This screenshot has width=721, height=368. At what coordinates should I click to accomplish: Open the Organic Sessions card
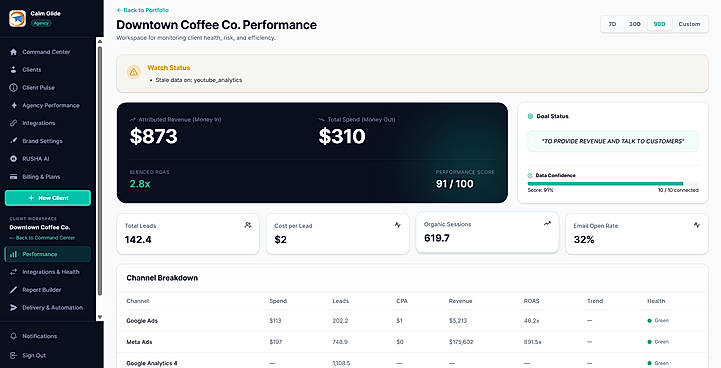[x=487, y=232]
